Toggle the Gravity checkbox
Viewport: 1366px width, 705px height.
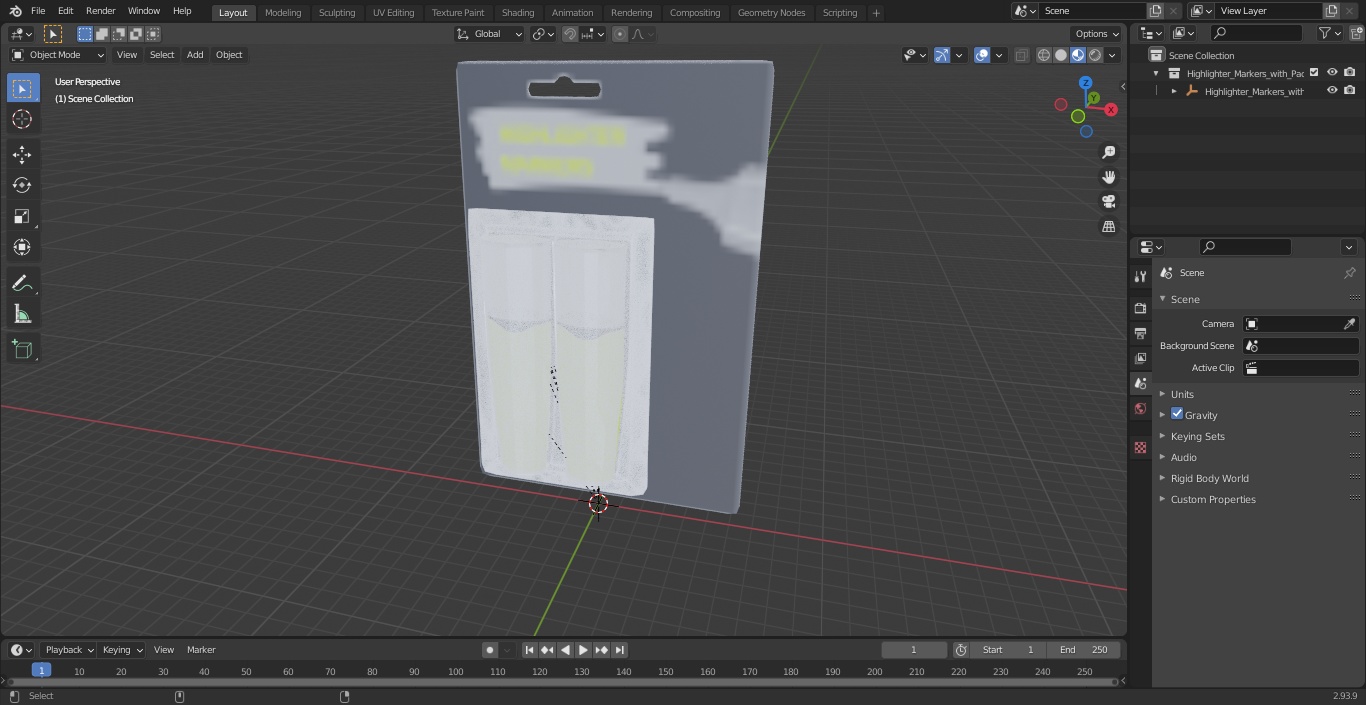coord(1177,414)
